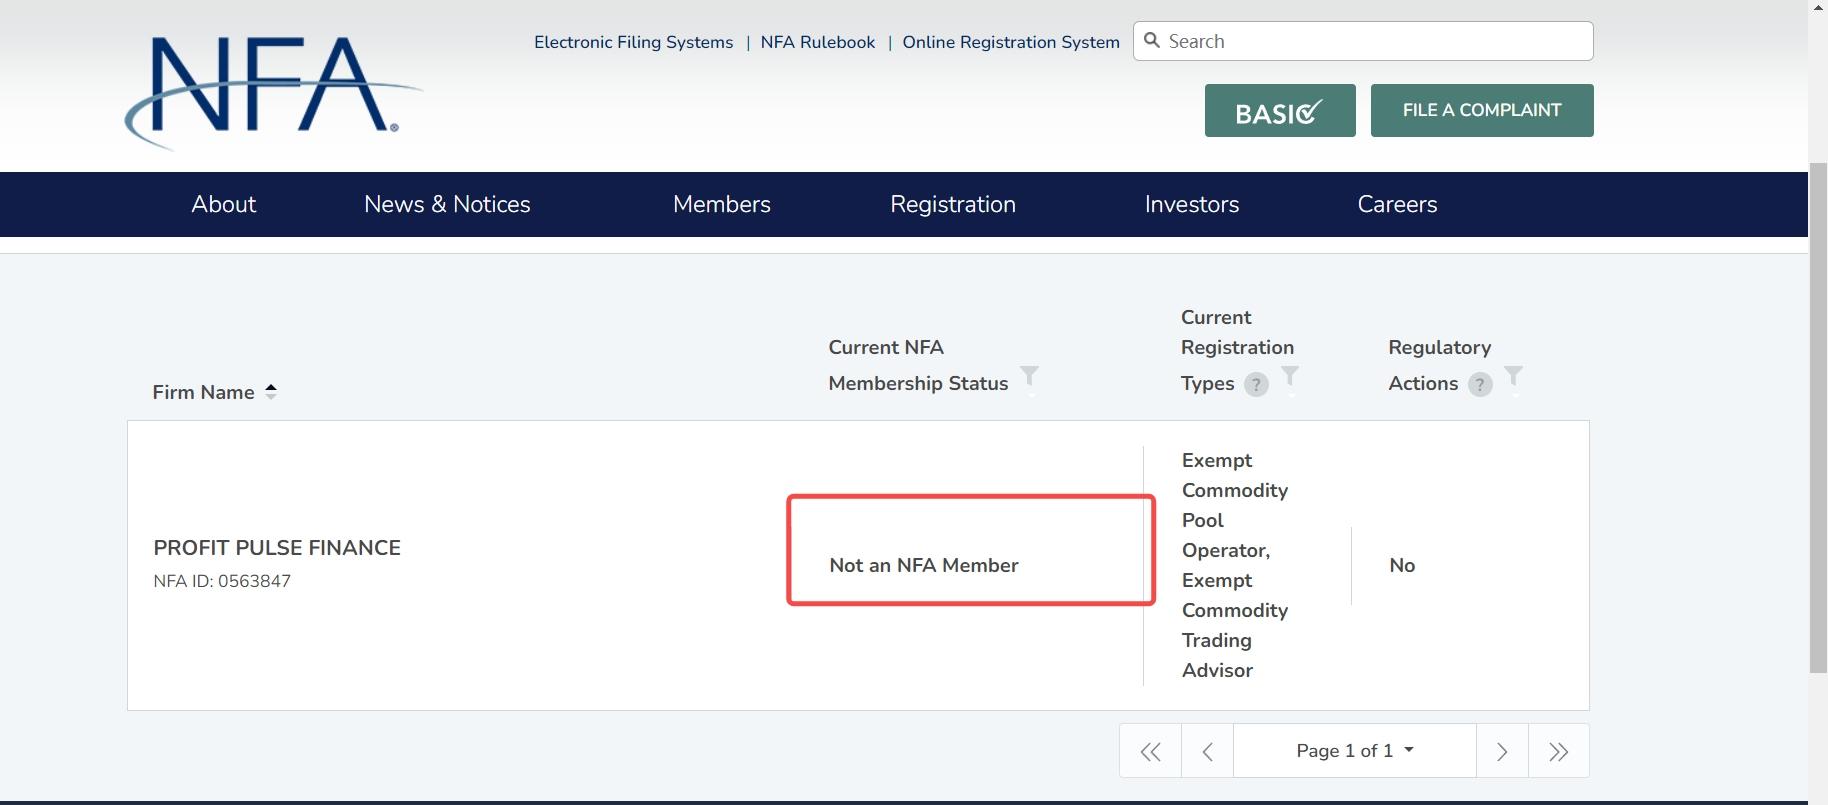Screen dimensions: 1828x805
Task: Open Membership Status filter funnel
Action: [x=1029, y=379]
